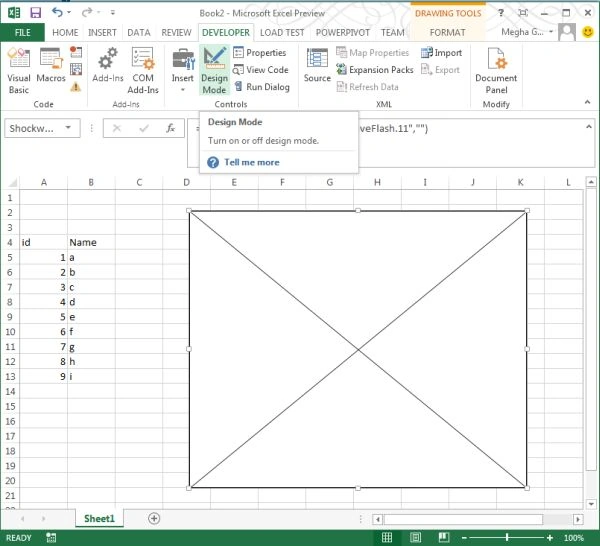
Task: Click the Insert Function fx button
Action: coord(170,128)
